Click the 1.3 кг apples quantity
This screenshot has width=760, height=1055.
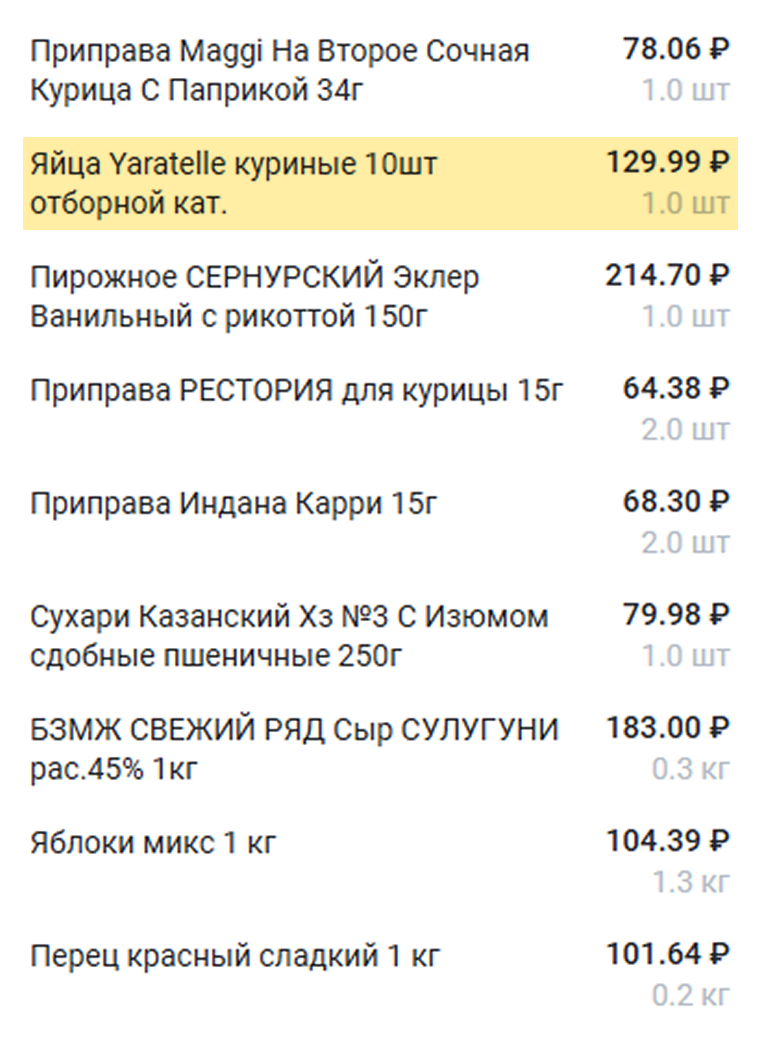point(691,881)
